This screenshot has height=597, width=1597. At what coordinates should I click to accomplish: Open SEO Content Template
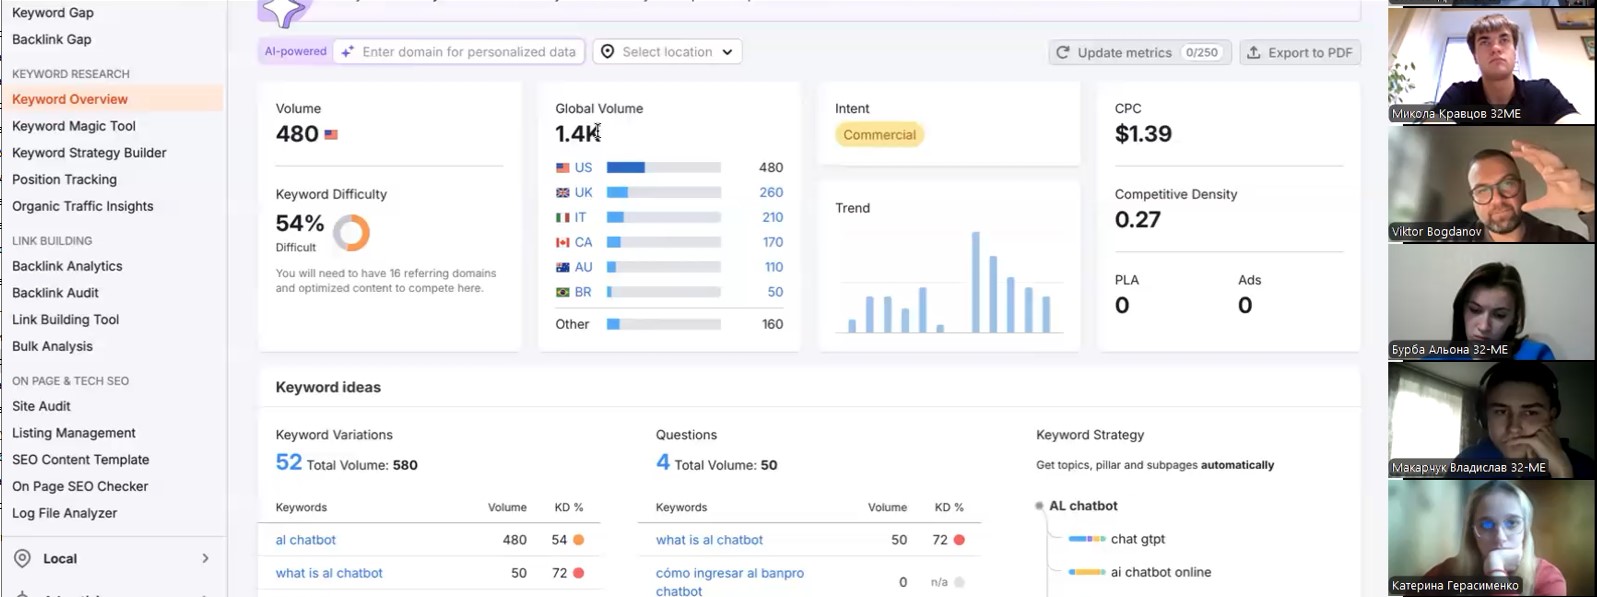click(x=81, y=460)
